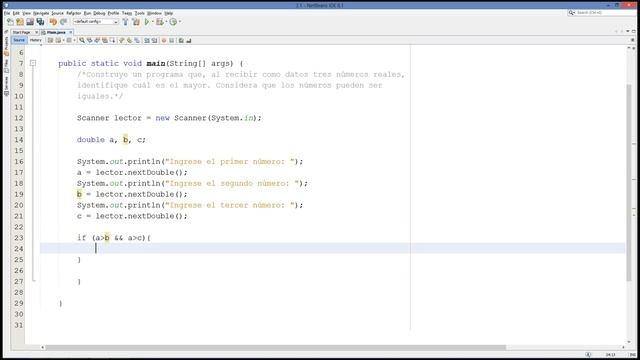Click the Back navigation icon in editor toolbar

click(58, 40)
